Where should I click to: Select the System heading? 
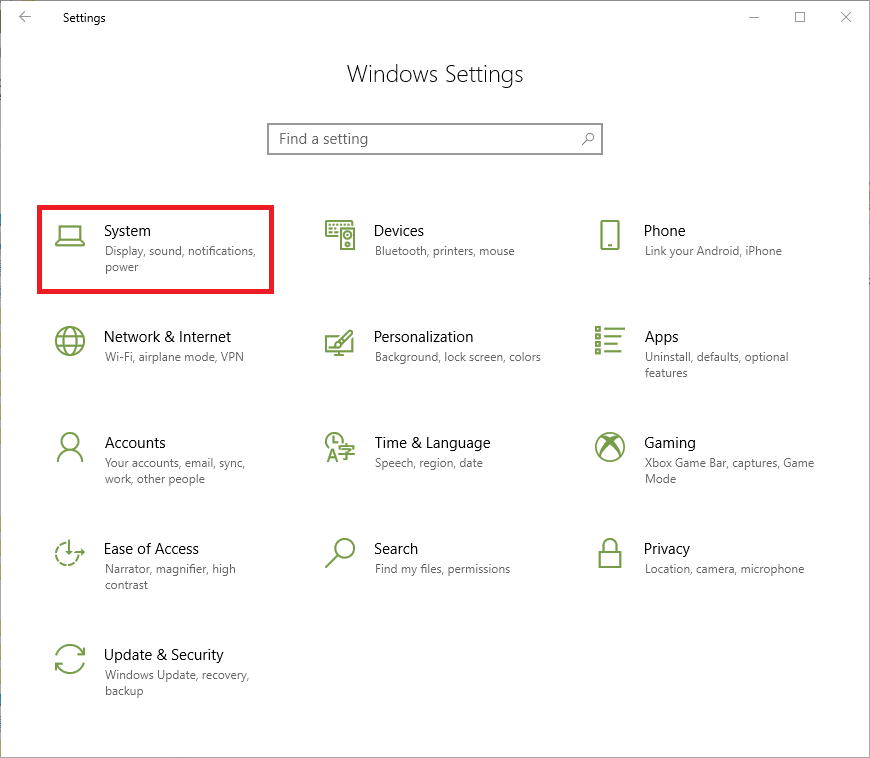pyautogui.click(x=127, y=231)
